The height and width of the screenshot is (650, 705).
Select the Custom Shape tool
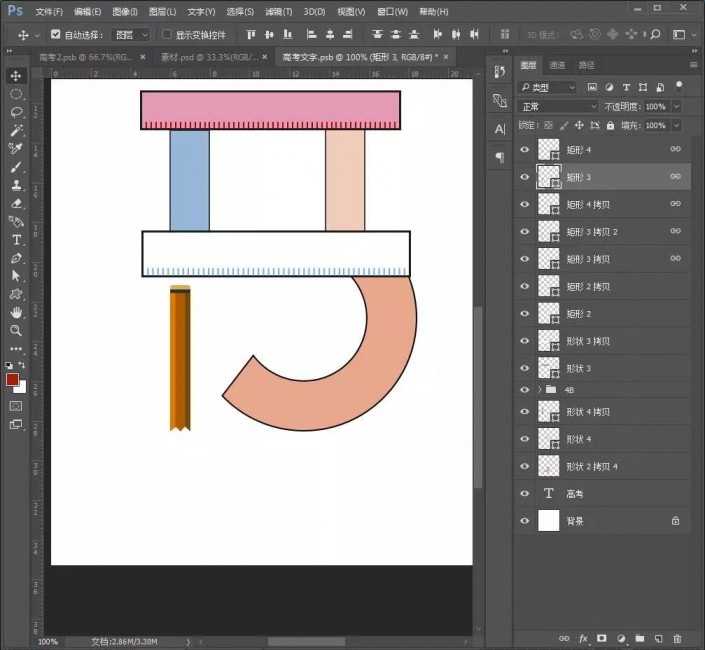click(x=16, y=294)
